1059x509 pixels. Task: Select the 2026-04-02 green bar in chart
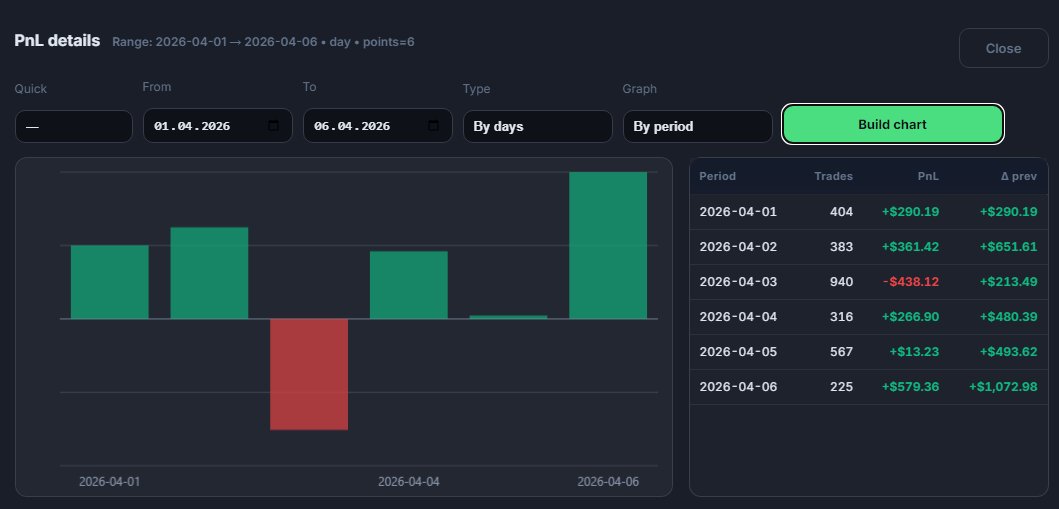(x=209, y=273)
